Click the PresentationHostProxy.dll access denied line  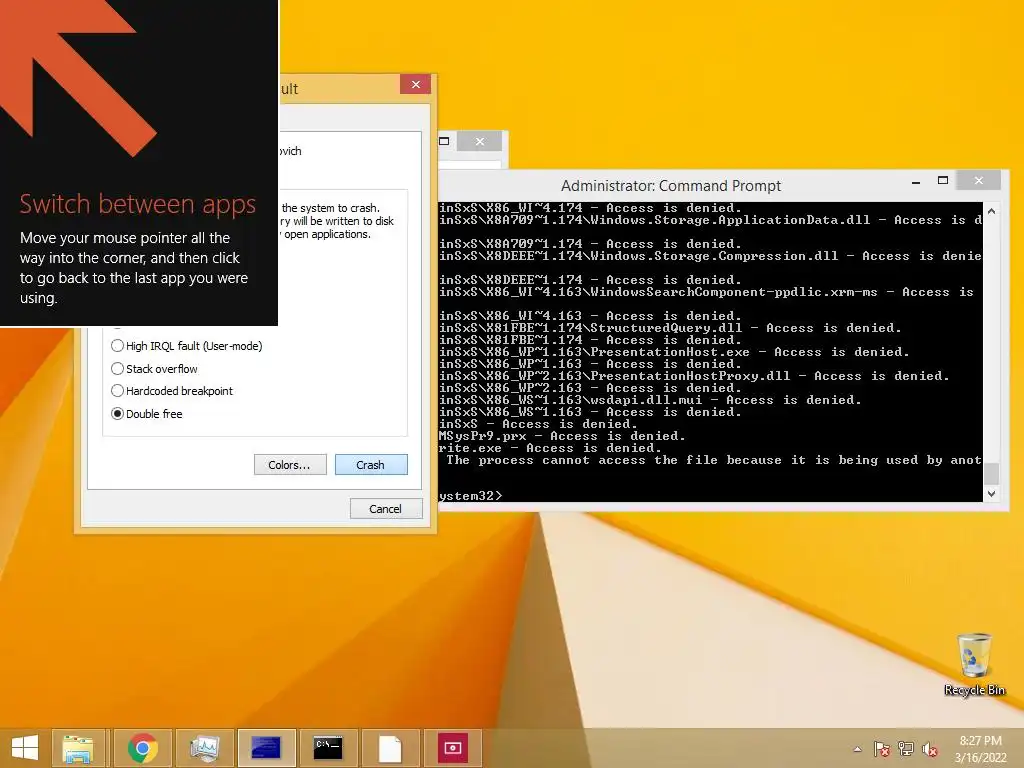pyautogui.click(x=694, y=376)
